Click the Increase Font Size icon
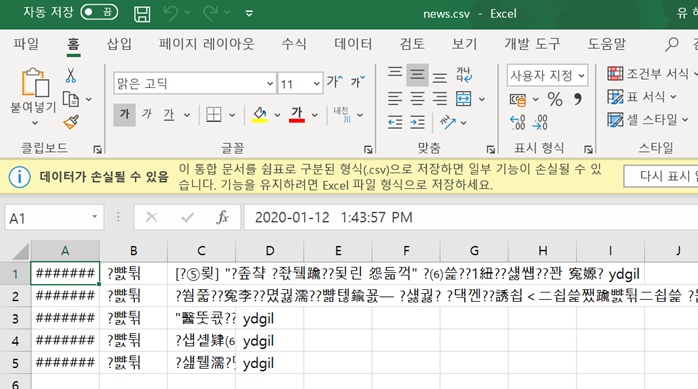Viewport: 698px width, 389px height. point(335,81)
